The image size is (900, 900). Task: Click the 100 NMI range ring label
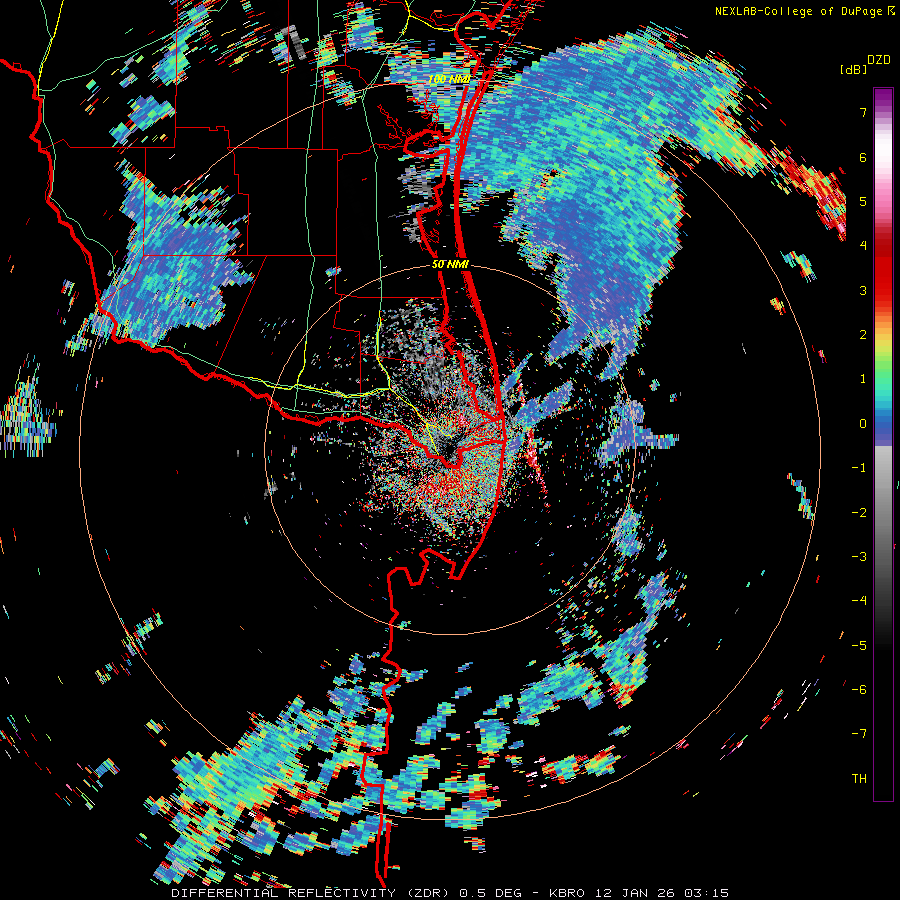click(x=449, y=79)
